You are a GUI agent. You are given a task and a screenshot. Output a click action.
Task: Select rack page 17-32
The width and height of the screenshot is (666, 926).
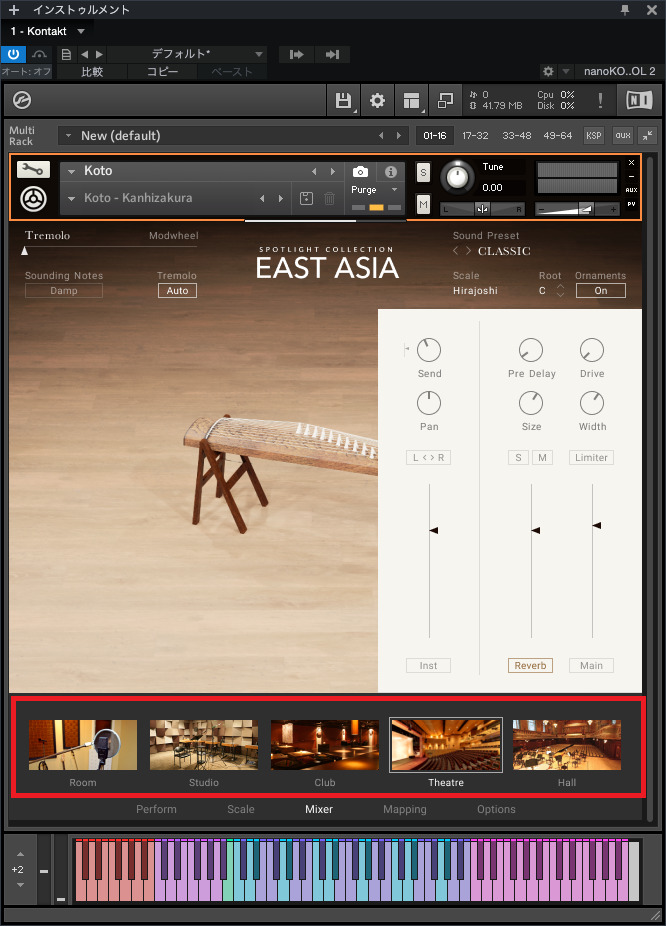[x=475, y=136]
